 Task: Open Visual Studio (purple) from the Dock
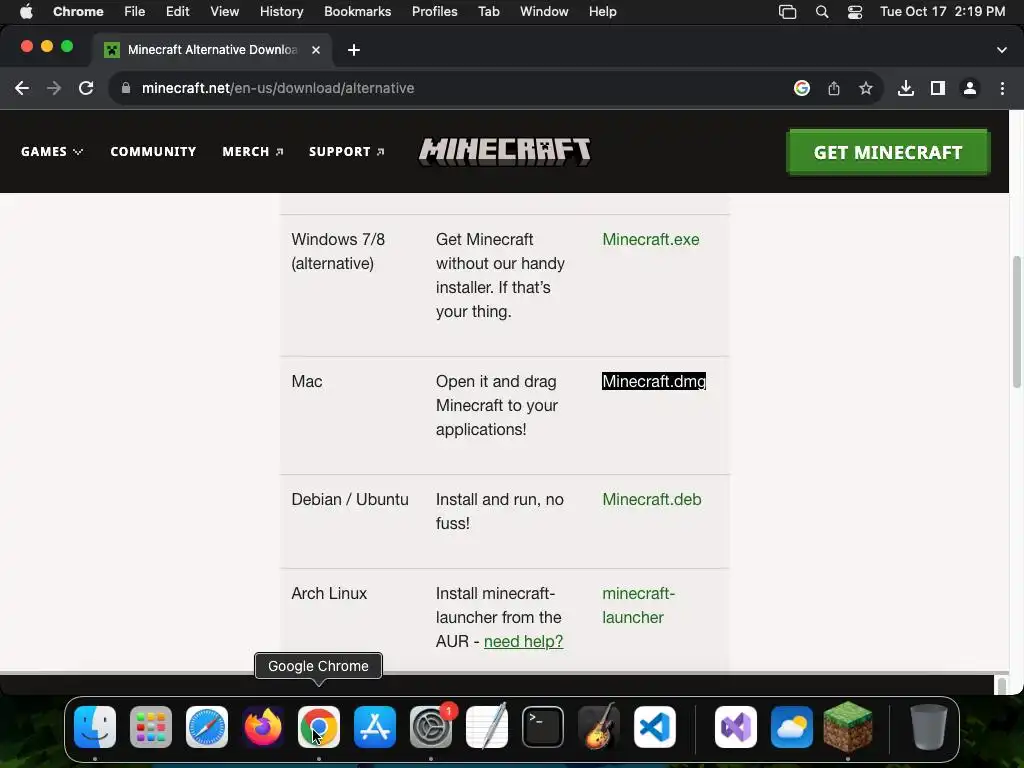736,727
